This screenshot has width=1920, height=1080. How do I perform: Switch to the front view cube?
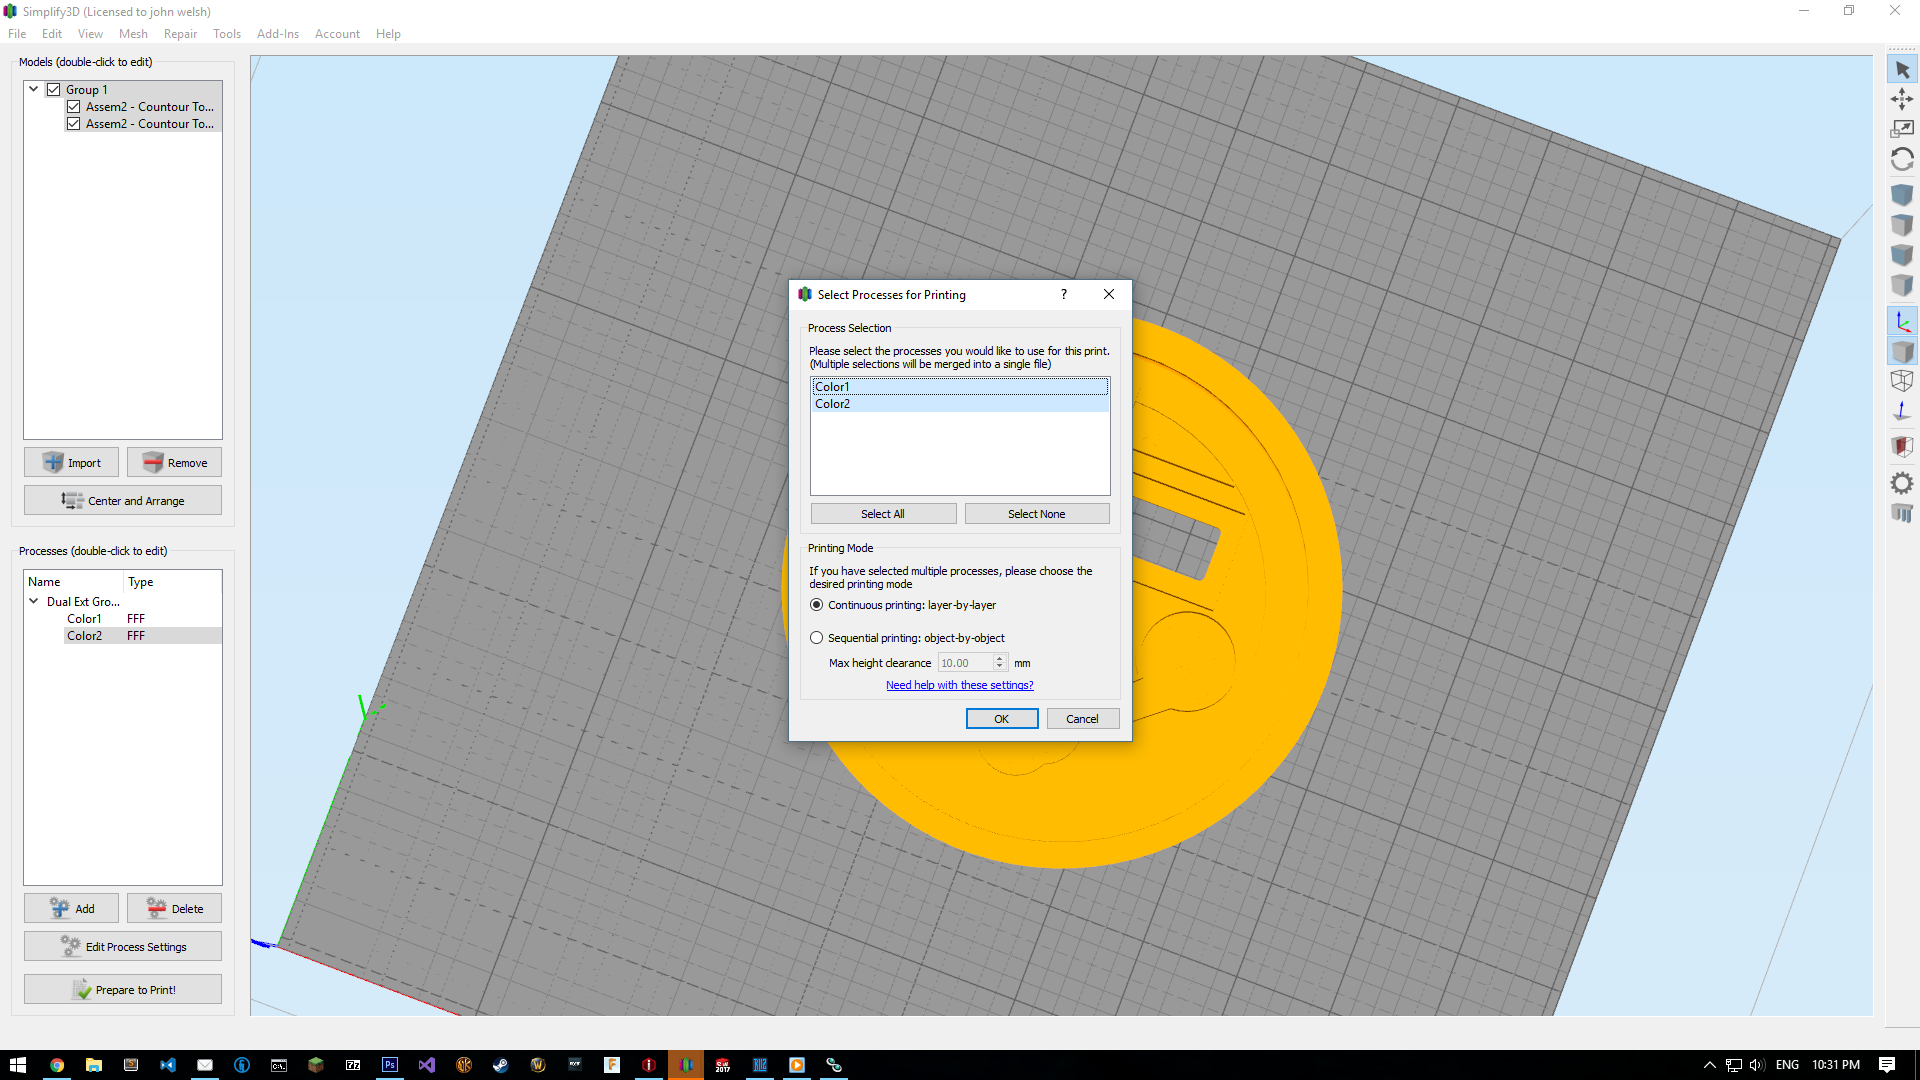(1902, 255)
